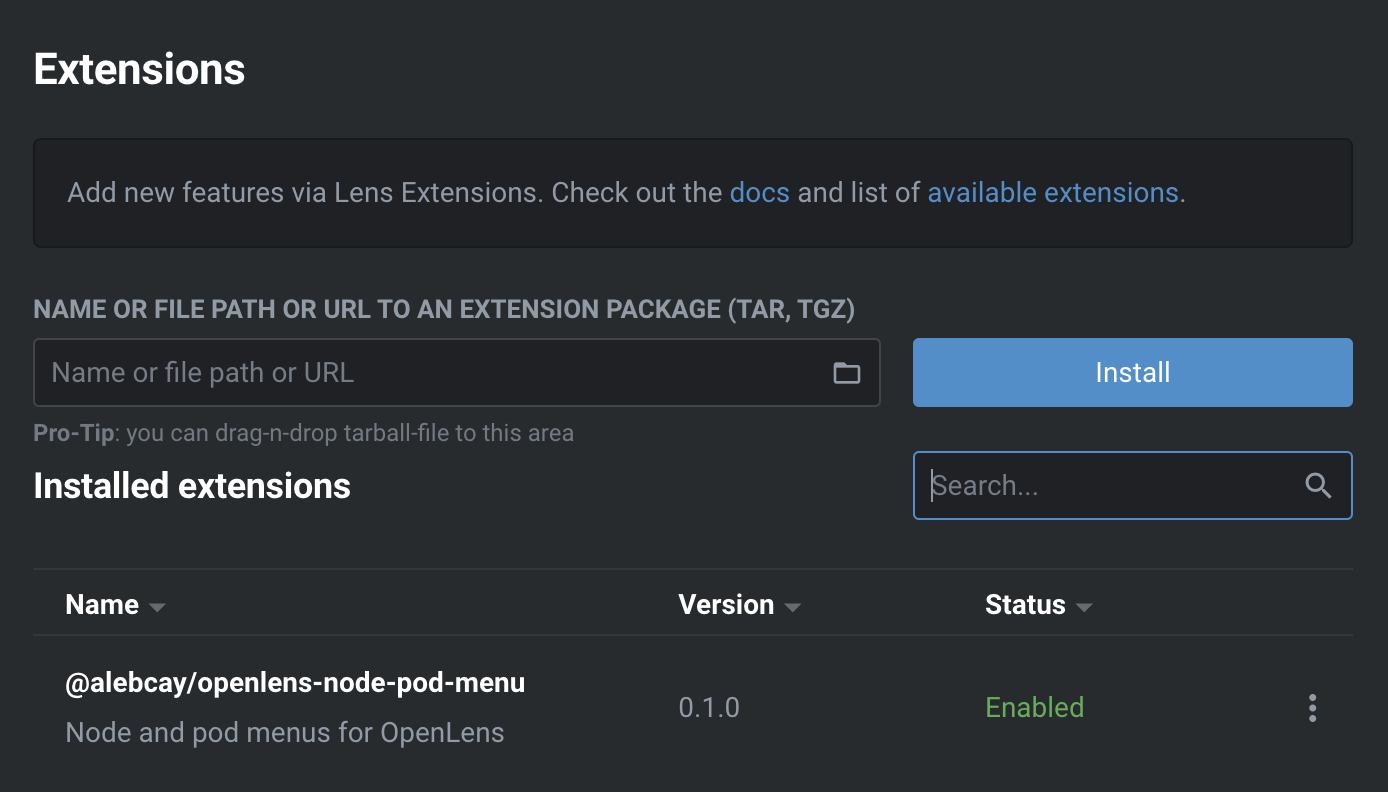
Task: Sort by the Name column header
Action: tap(102, 605)
